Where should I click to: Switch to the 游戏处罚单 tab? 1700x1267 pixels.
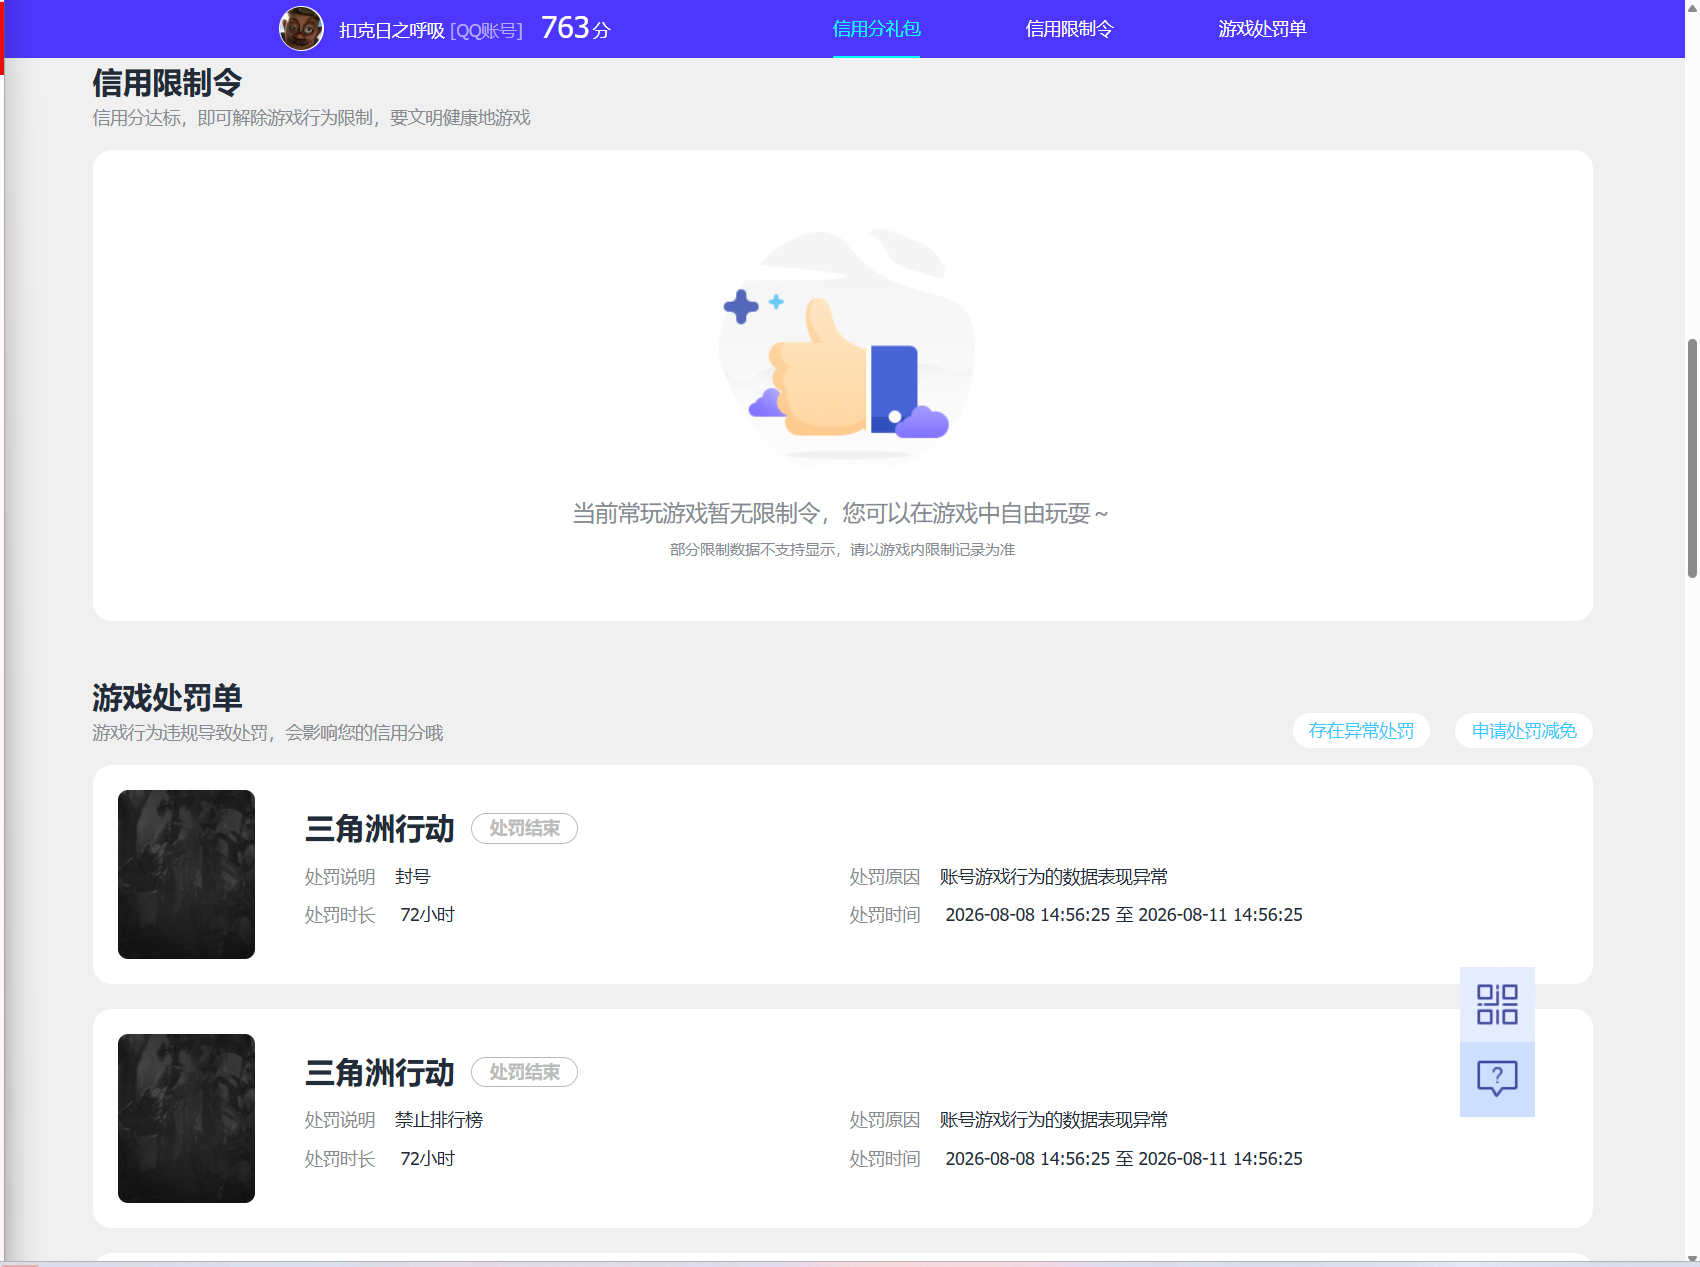pyautogui.click(x=1262, y=29)
